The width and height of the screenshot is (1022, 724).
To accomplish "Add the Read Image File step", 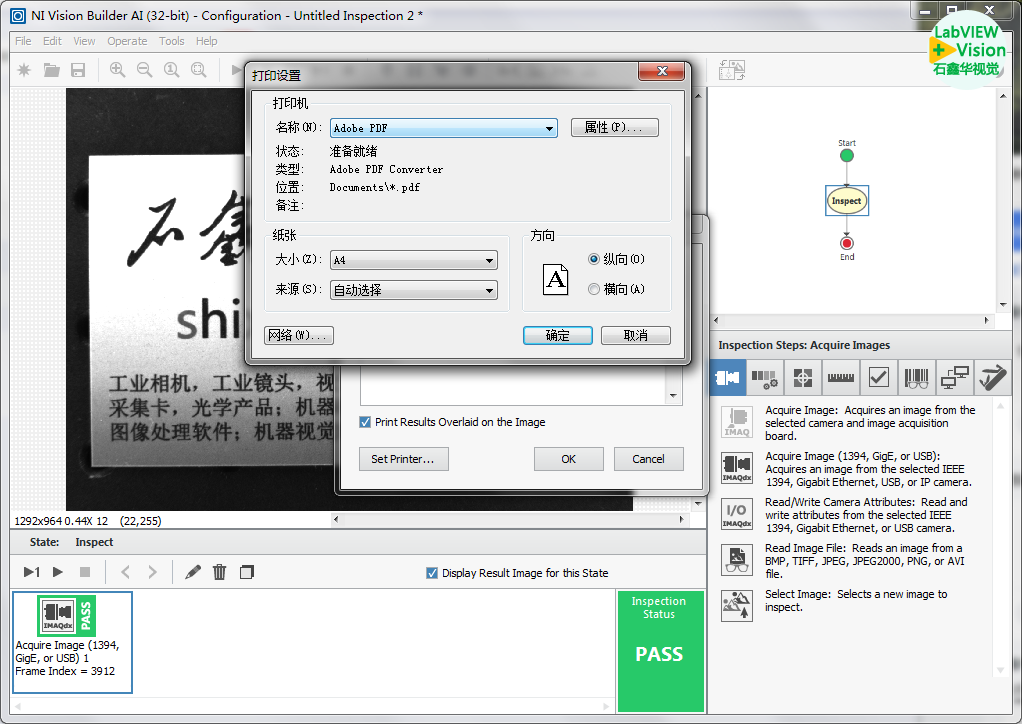I will [737, 560].
